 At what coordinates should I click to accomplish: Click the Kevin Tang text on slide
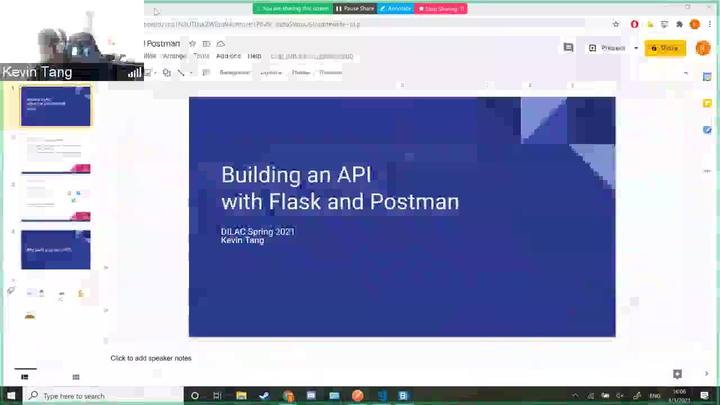pyautogui.click(x=242, y=241)
